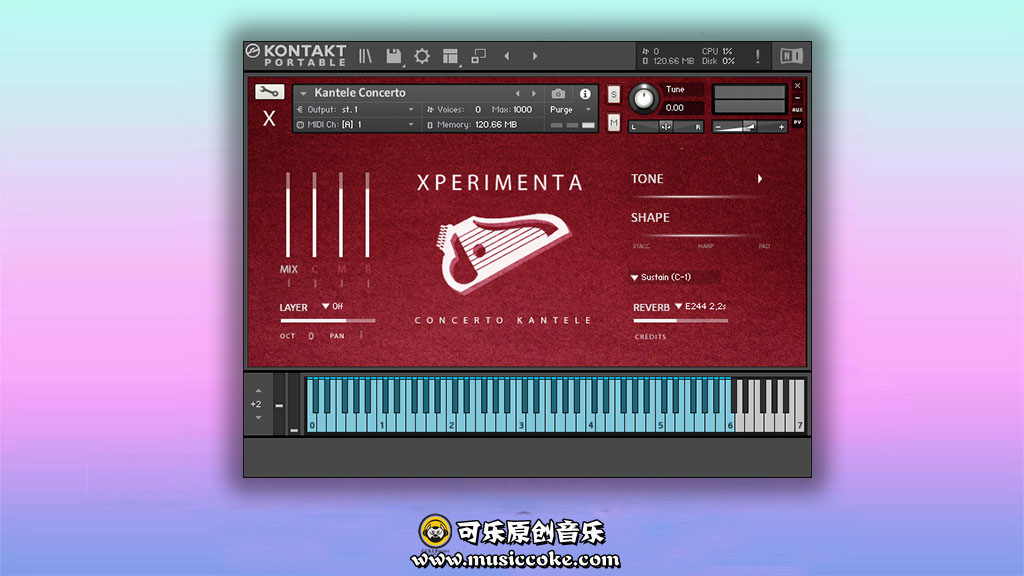1024x576 pixels.
Task: Toggle the C microphone label
Action: [x=315, y=269]
